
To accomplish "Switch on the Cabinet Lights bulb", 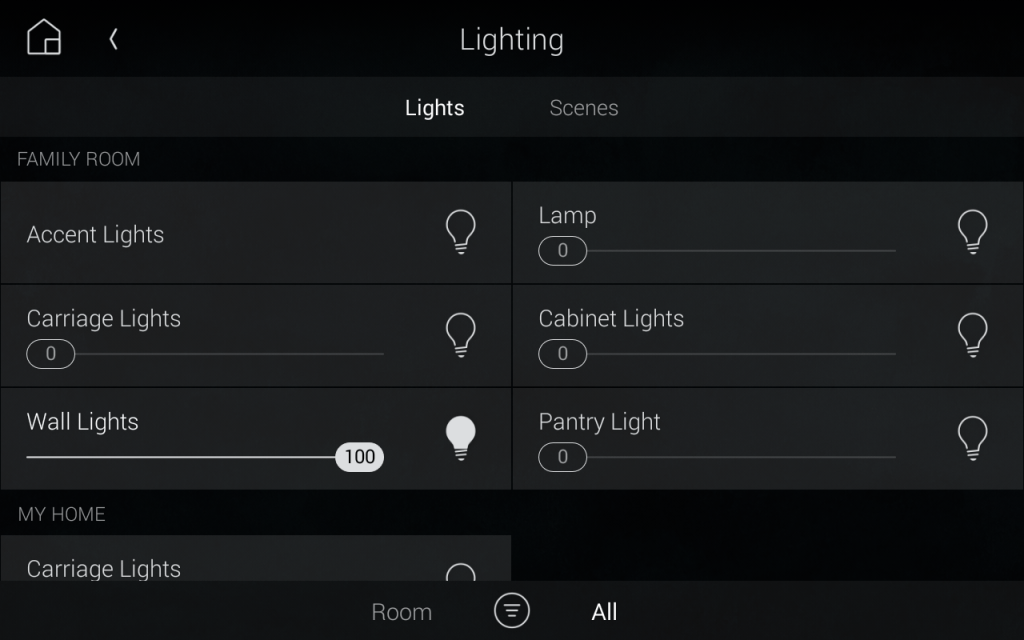I will click(x=972, y=335).
